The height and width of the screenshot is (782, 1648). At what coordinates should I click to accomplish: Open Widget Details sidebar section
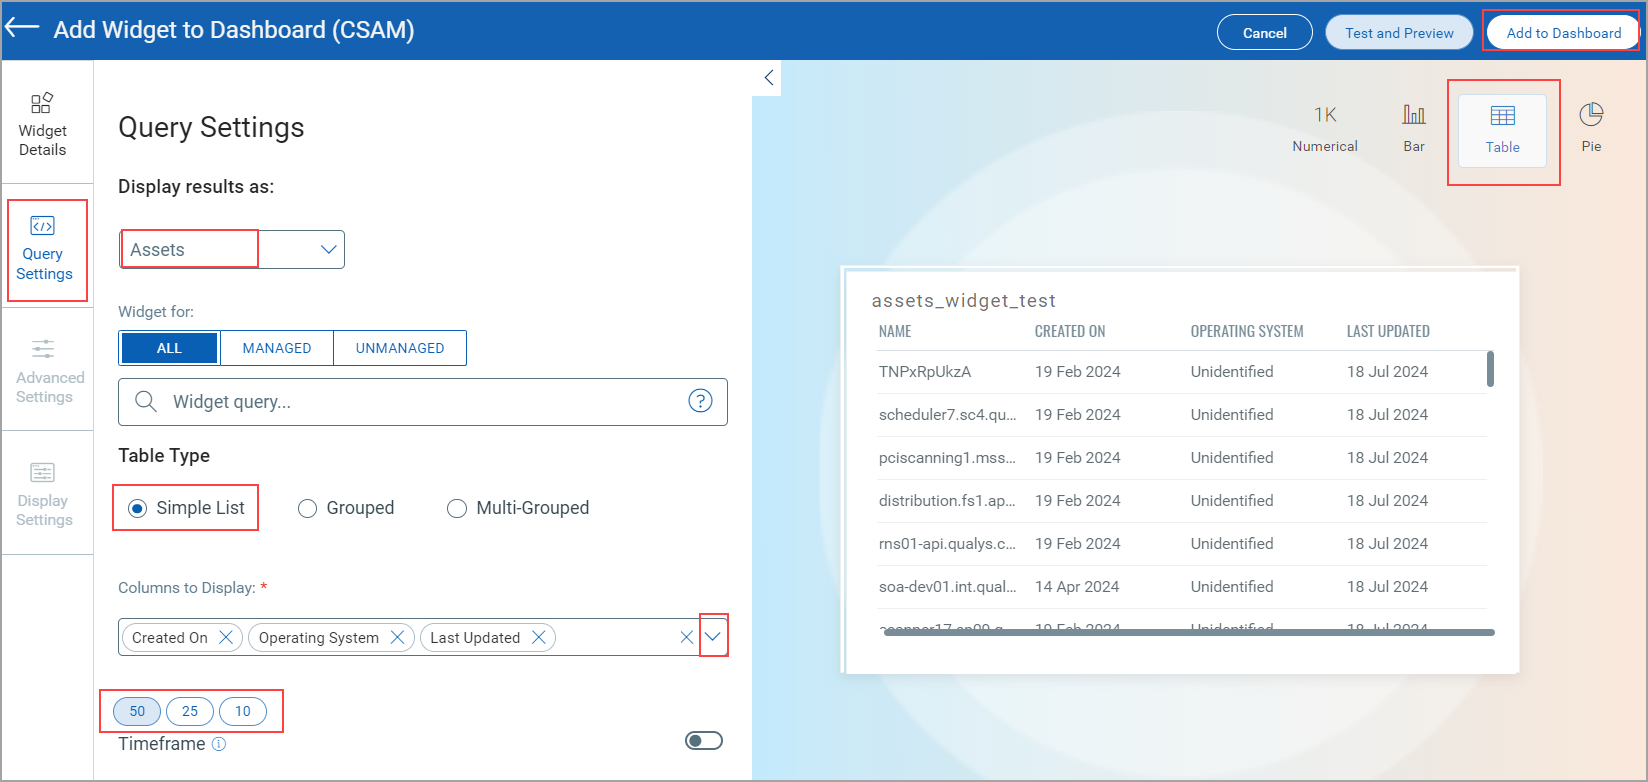[x=42, y=125]
